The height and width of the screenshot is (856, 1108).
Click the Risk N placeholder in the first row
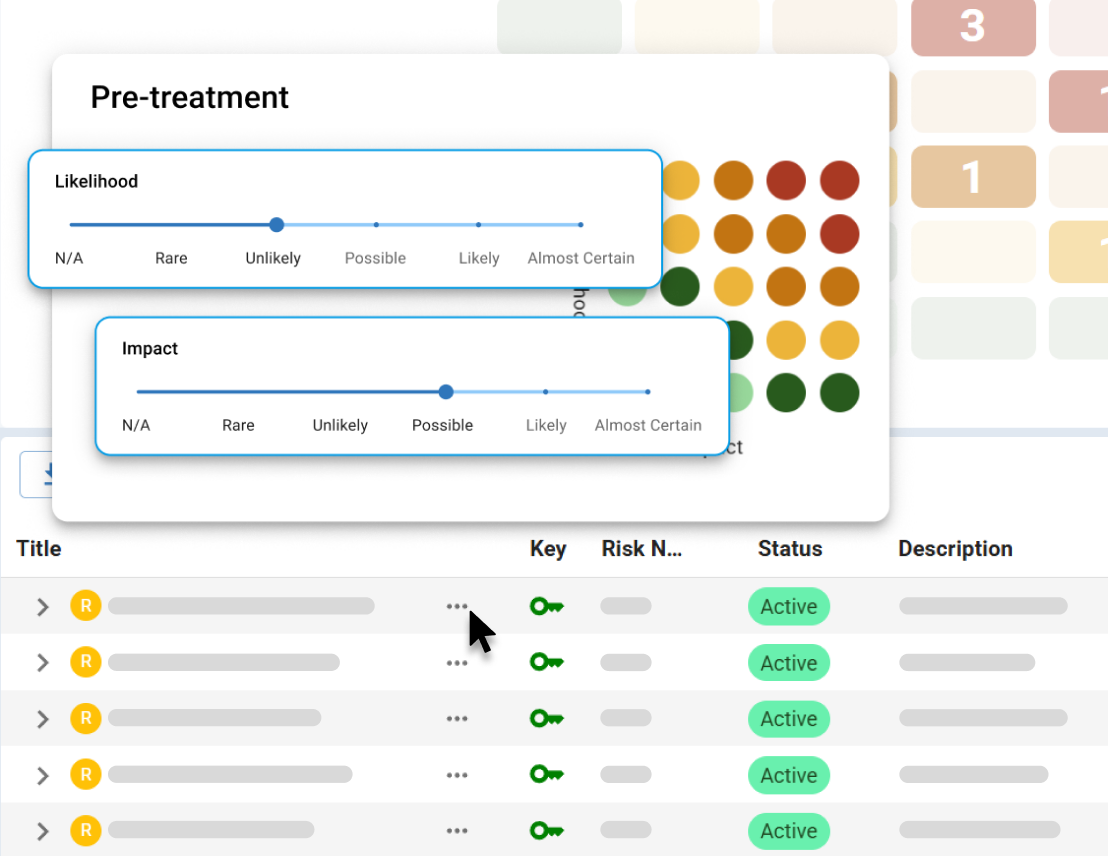(x=624, y=606)
